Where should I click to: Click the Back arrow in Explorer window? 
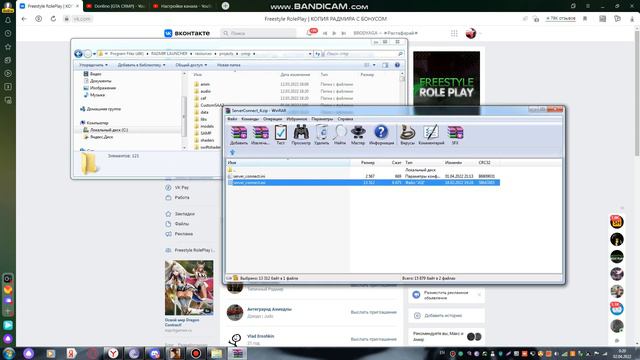pyautogui.click(x=78, y=54)
